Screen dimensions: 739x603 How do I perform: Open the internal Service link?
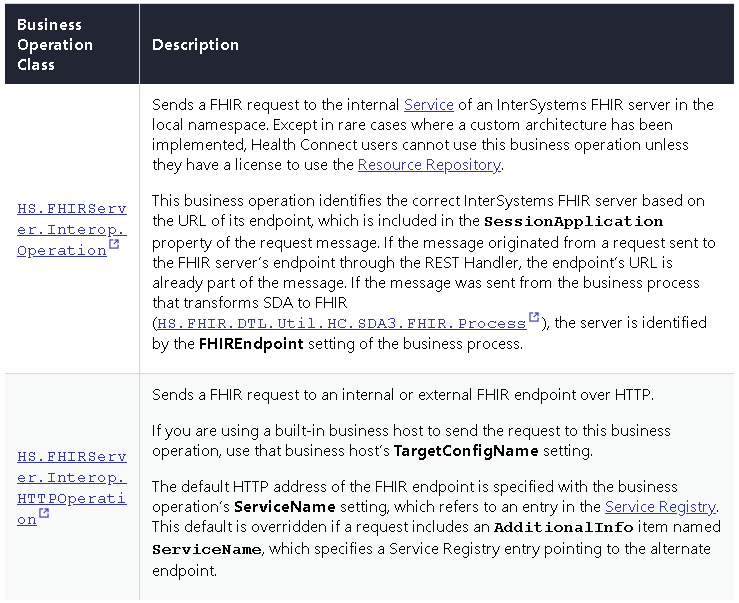point(428,105)
